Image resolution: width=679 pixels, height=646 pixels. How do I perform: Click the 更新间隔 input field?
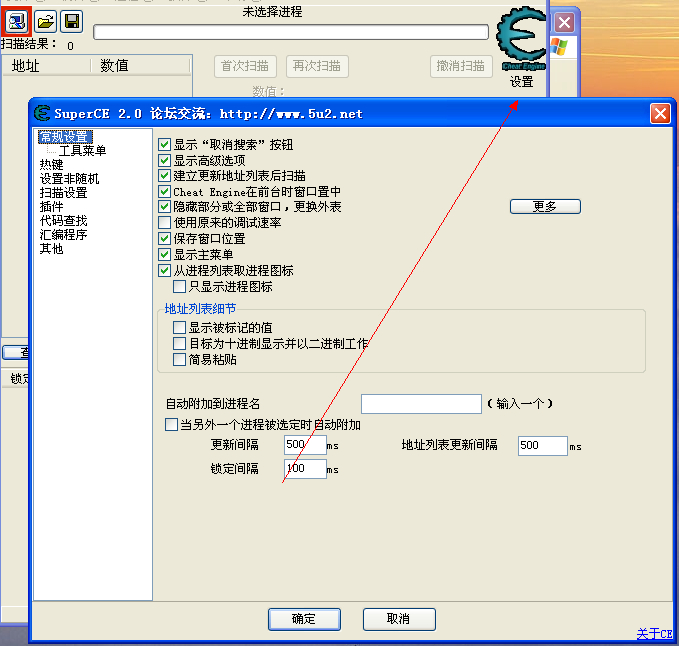[x=305, y=445]
